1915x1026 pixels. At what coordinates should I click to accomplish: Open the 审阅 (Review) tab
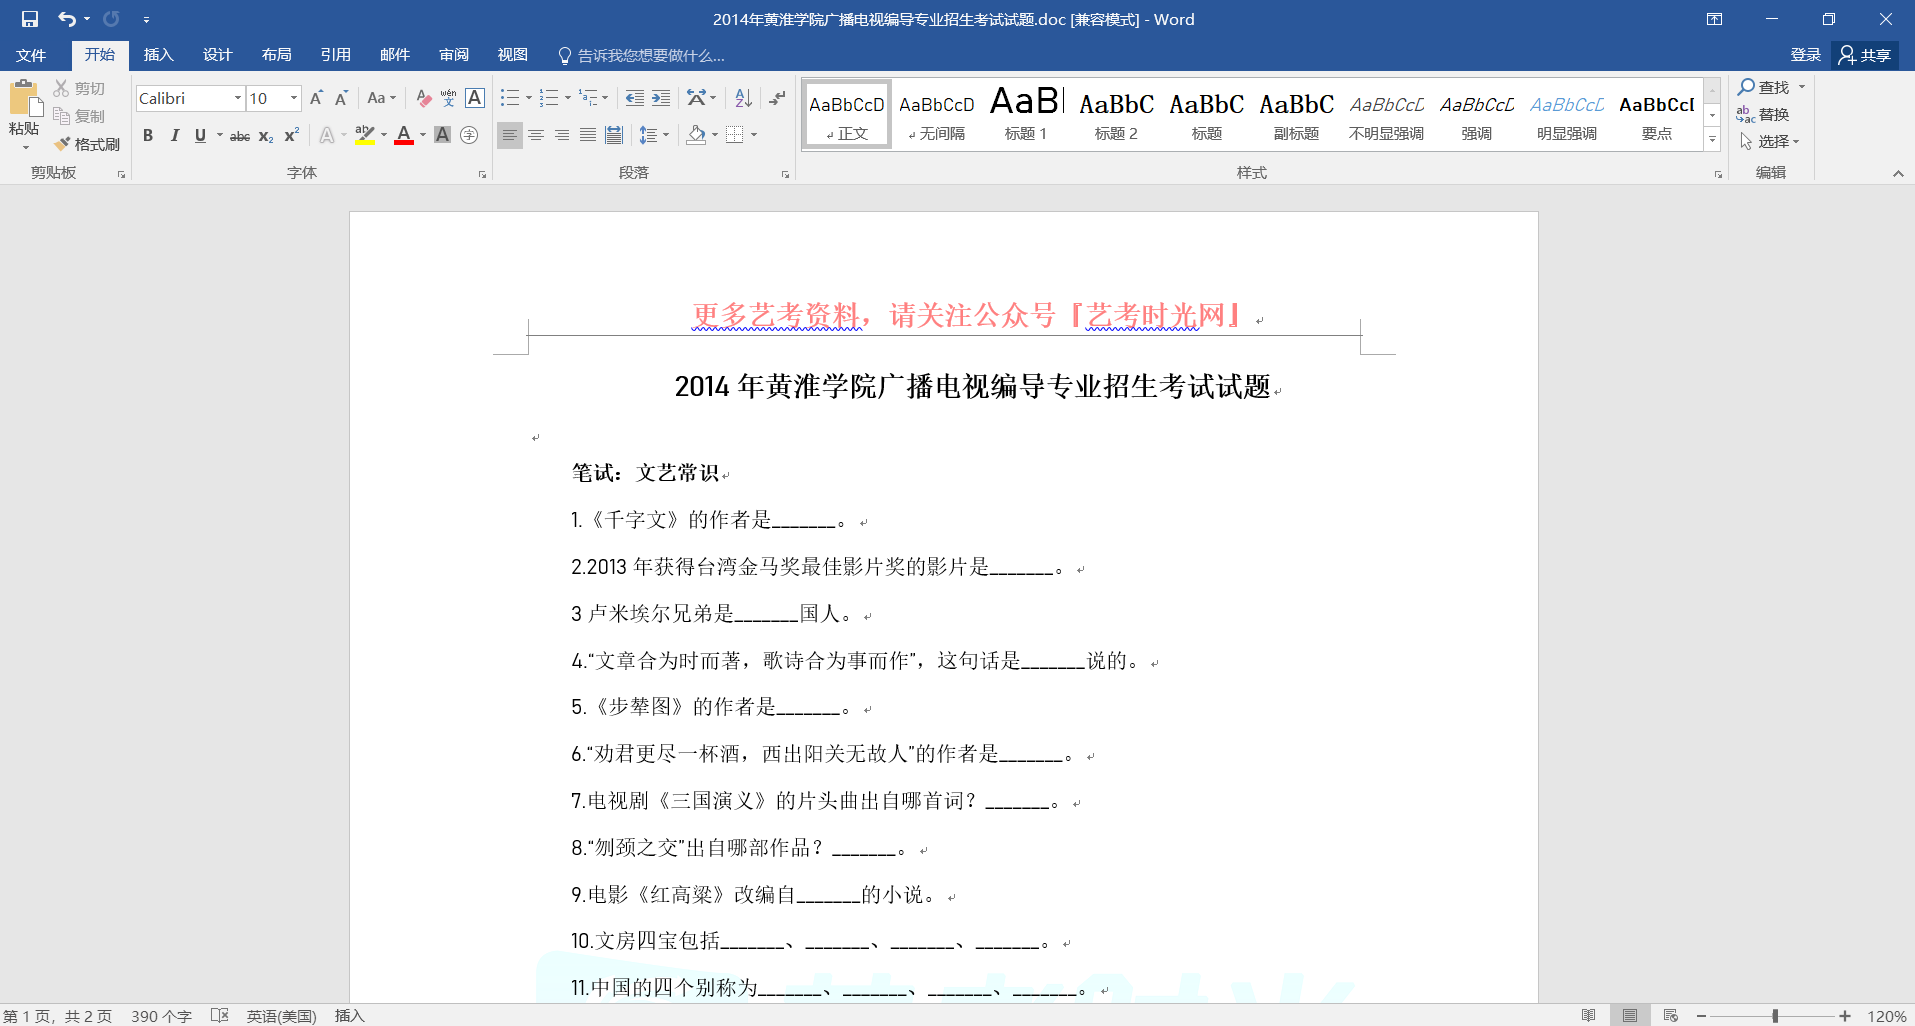point(454,55)
